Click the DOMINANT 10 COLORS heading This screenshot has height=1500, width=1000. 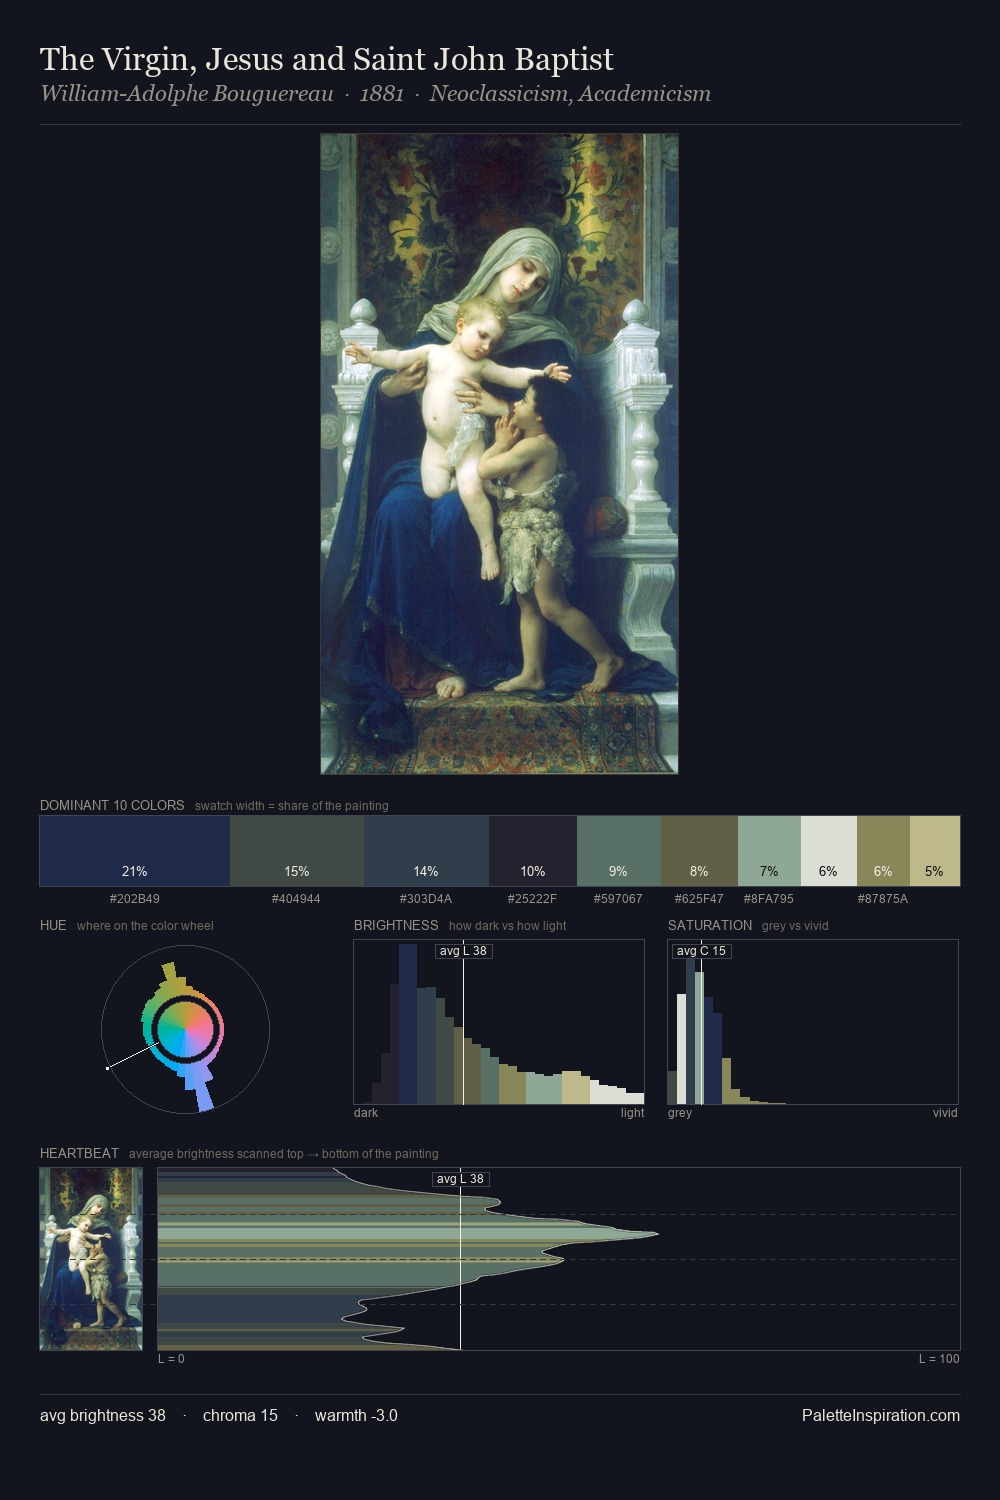pos(112,805)
